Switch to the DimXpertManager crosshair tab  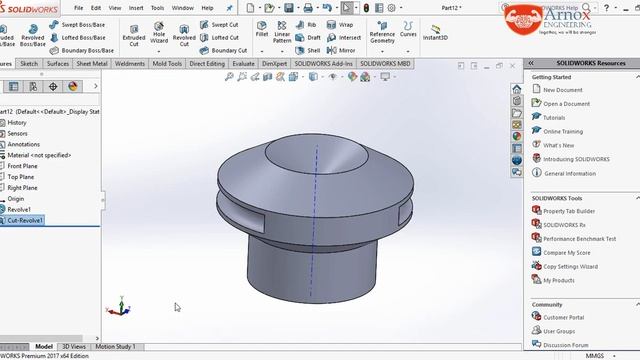(x=53, y=86)
